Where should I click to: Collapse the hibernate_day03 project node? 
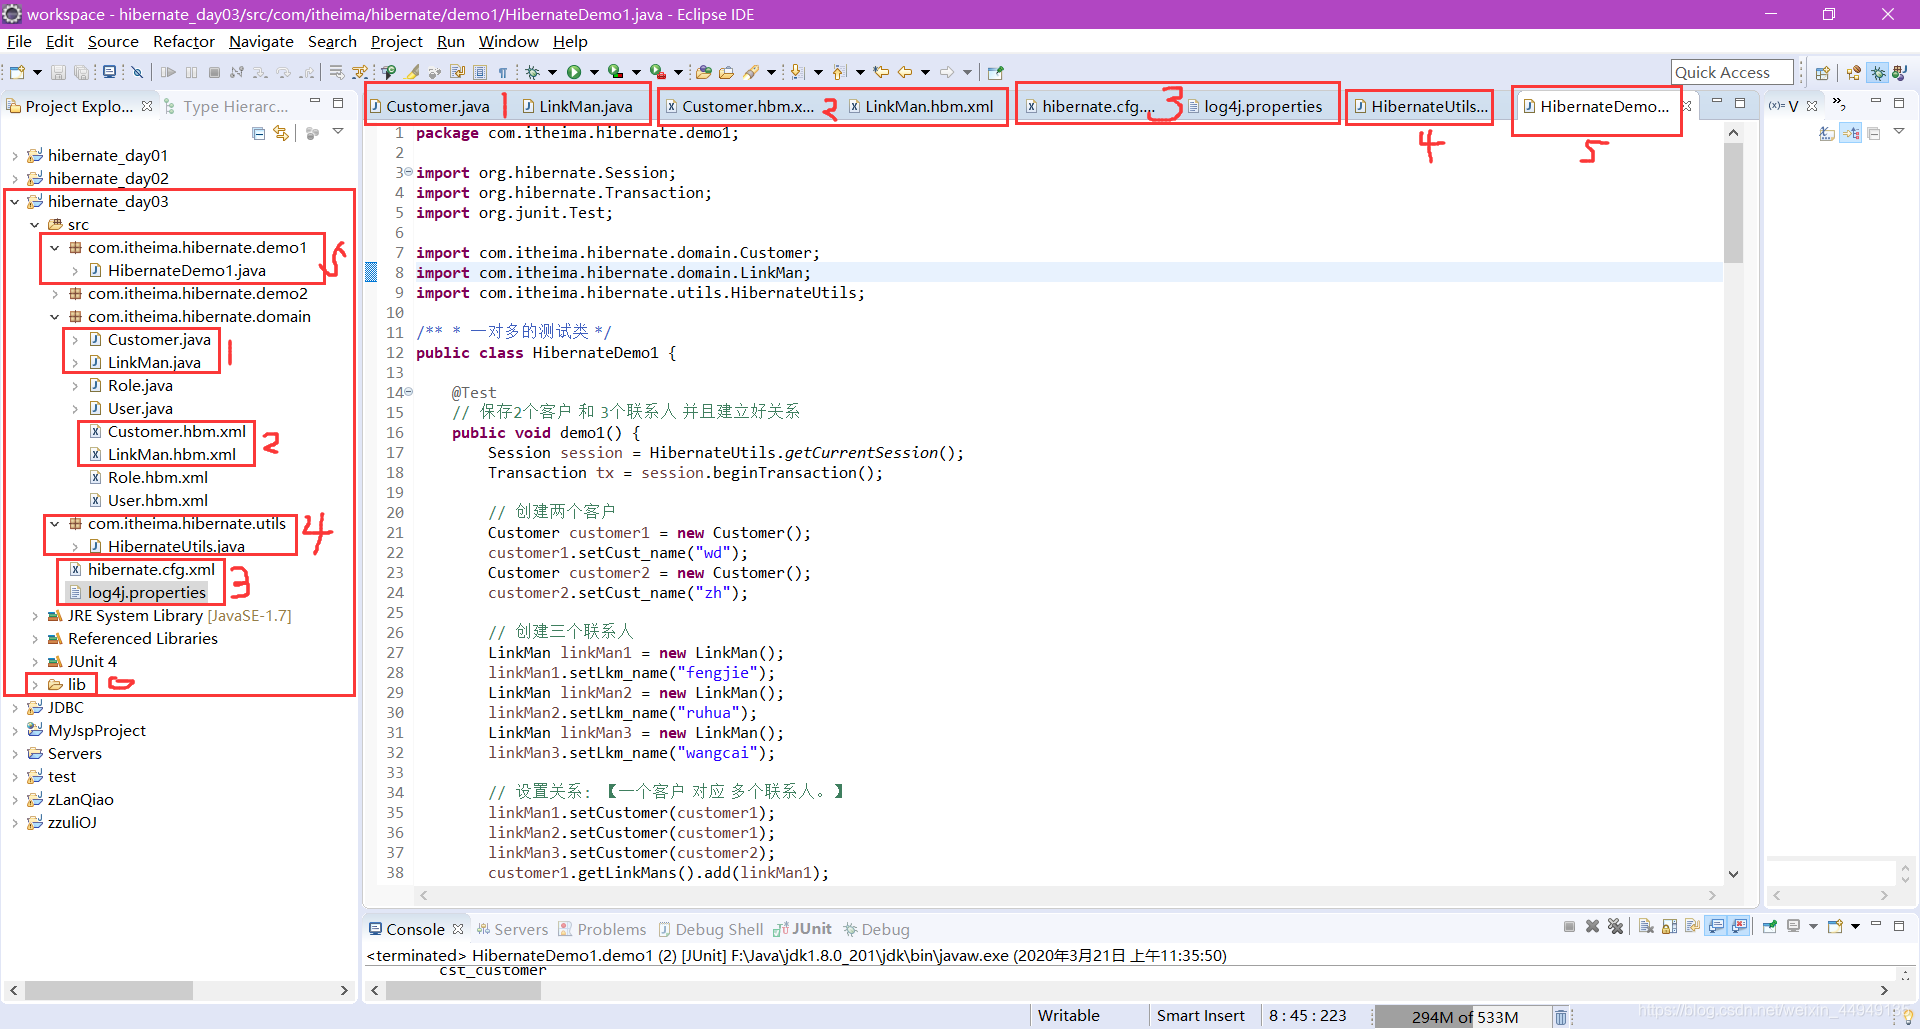[x=14, y=201]
